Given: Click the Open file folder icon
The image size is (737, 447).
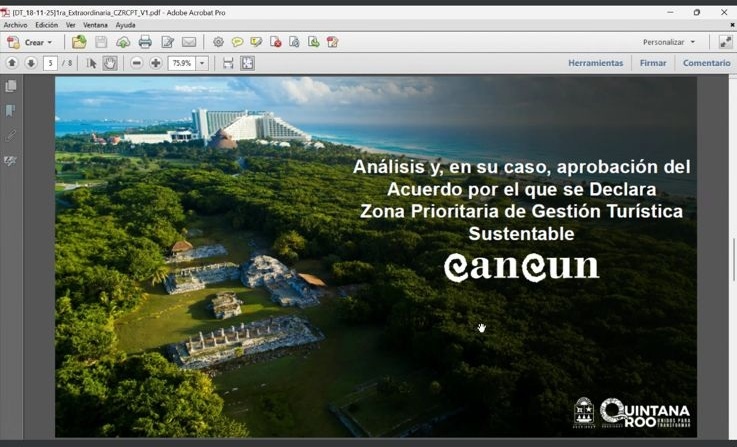Looking at the screenshot, I should (79, 42).
